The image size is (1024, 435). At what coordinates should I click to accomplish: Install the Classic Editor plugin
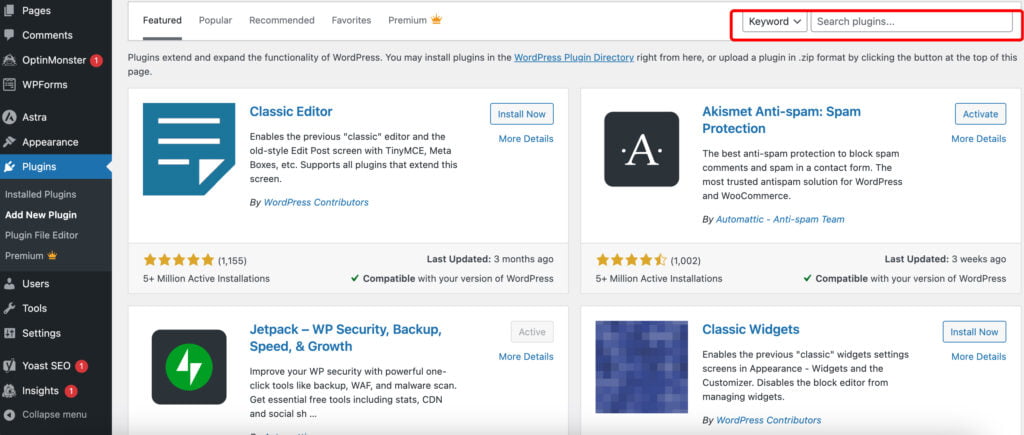coord(522,114)
